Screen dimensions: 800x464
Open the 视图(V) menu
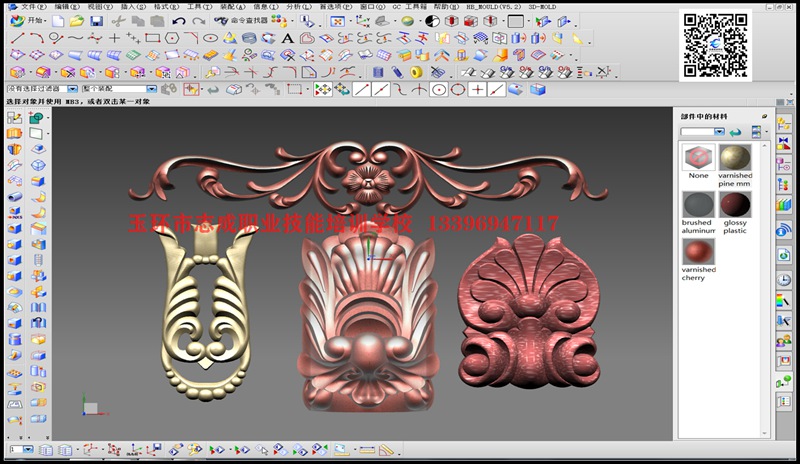pos(100,7)
